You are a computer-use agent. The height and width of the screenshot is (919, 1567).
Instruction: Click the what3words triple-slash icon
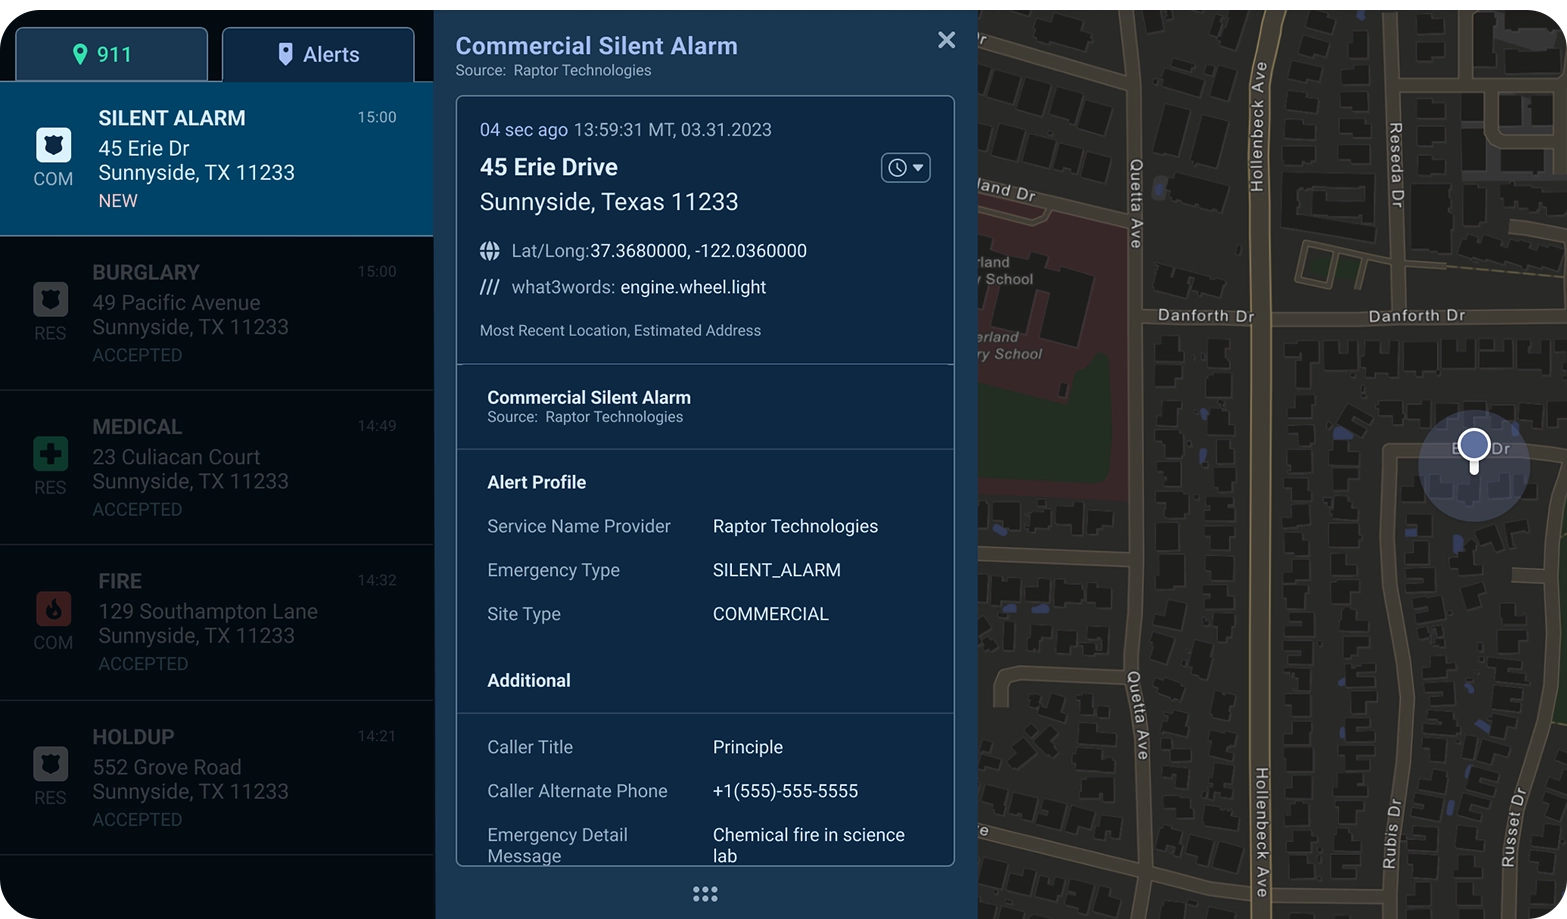click(x=489, y=288)
